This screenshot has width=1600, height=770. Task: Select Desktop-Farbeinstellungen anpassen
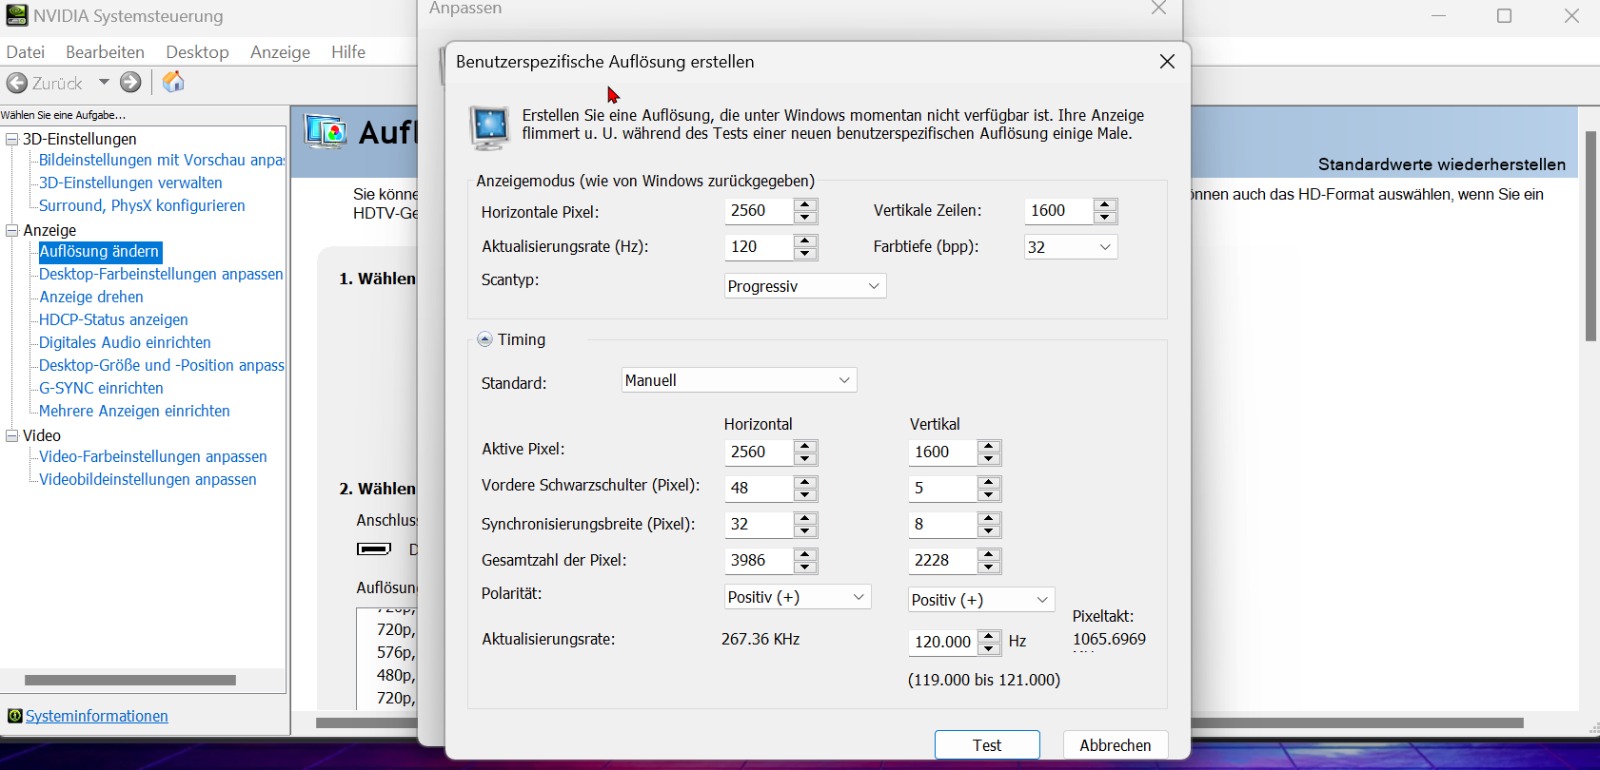tap(160, 274)
